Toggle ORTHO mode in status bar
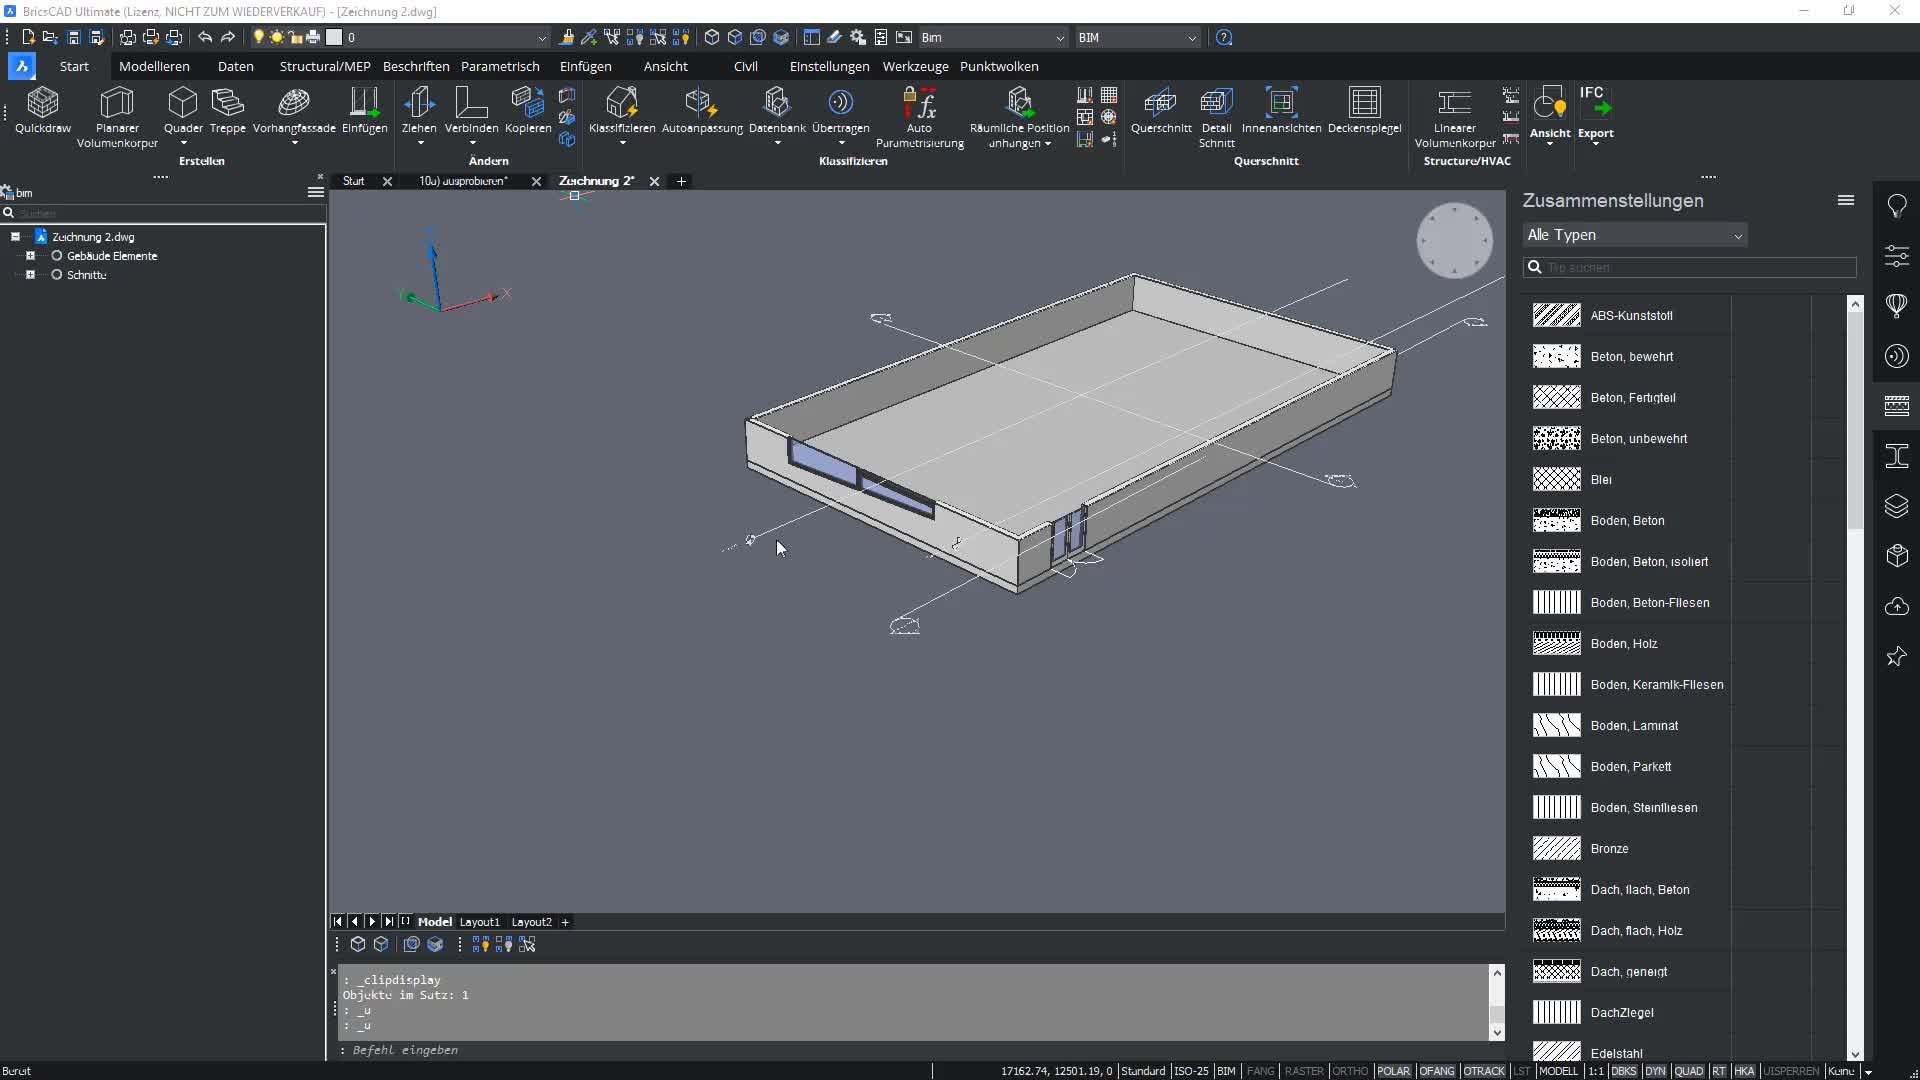The image size is (1920, 1080). (x=1350, y=1071)
